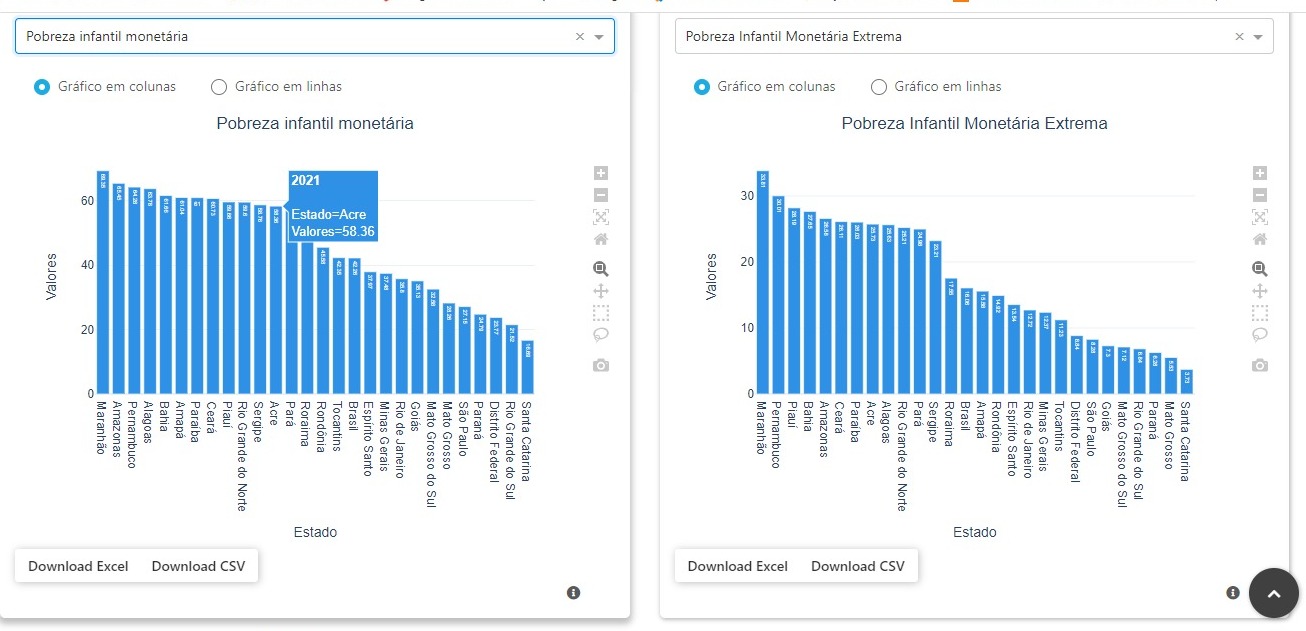
Task: Download left chart image with camera icon
Action: (601, 365)
